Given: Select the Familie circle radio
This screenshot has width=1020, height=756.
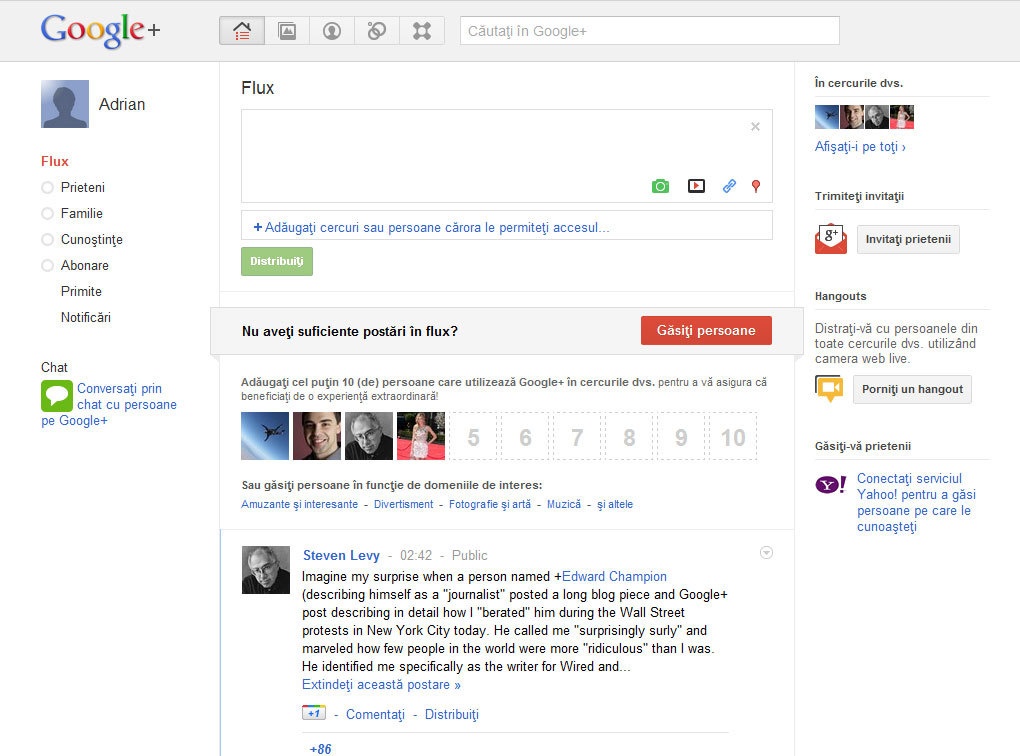Looking at the screenshot, I should click(x=47, y=213).
